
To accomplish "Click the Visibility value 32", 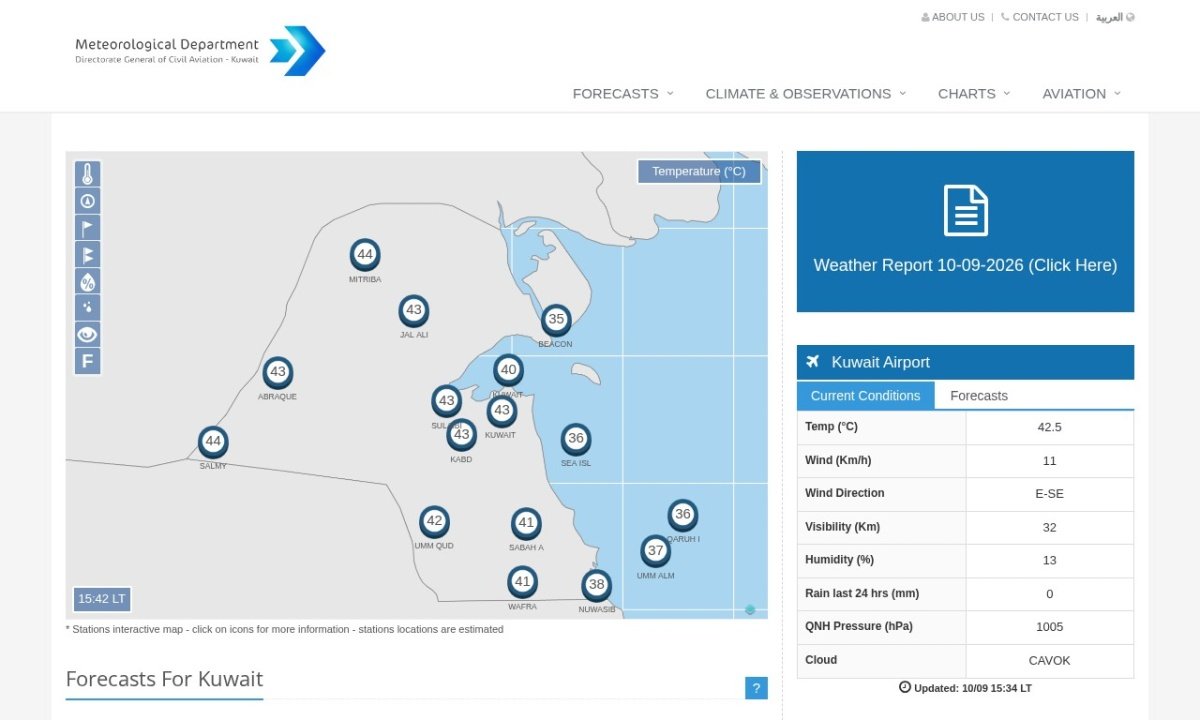I will tap(1049, 527).
